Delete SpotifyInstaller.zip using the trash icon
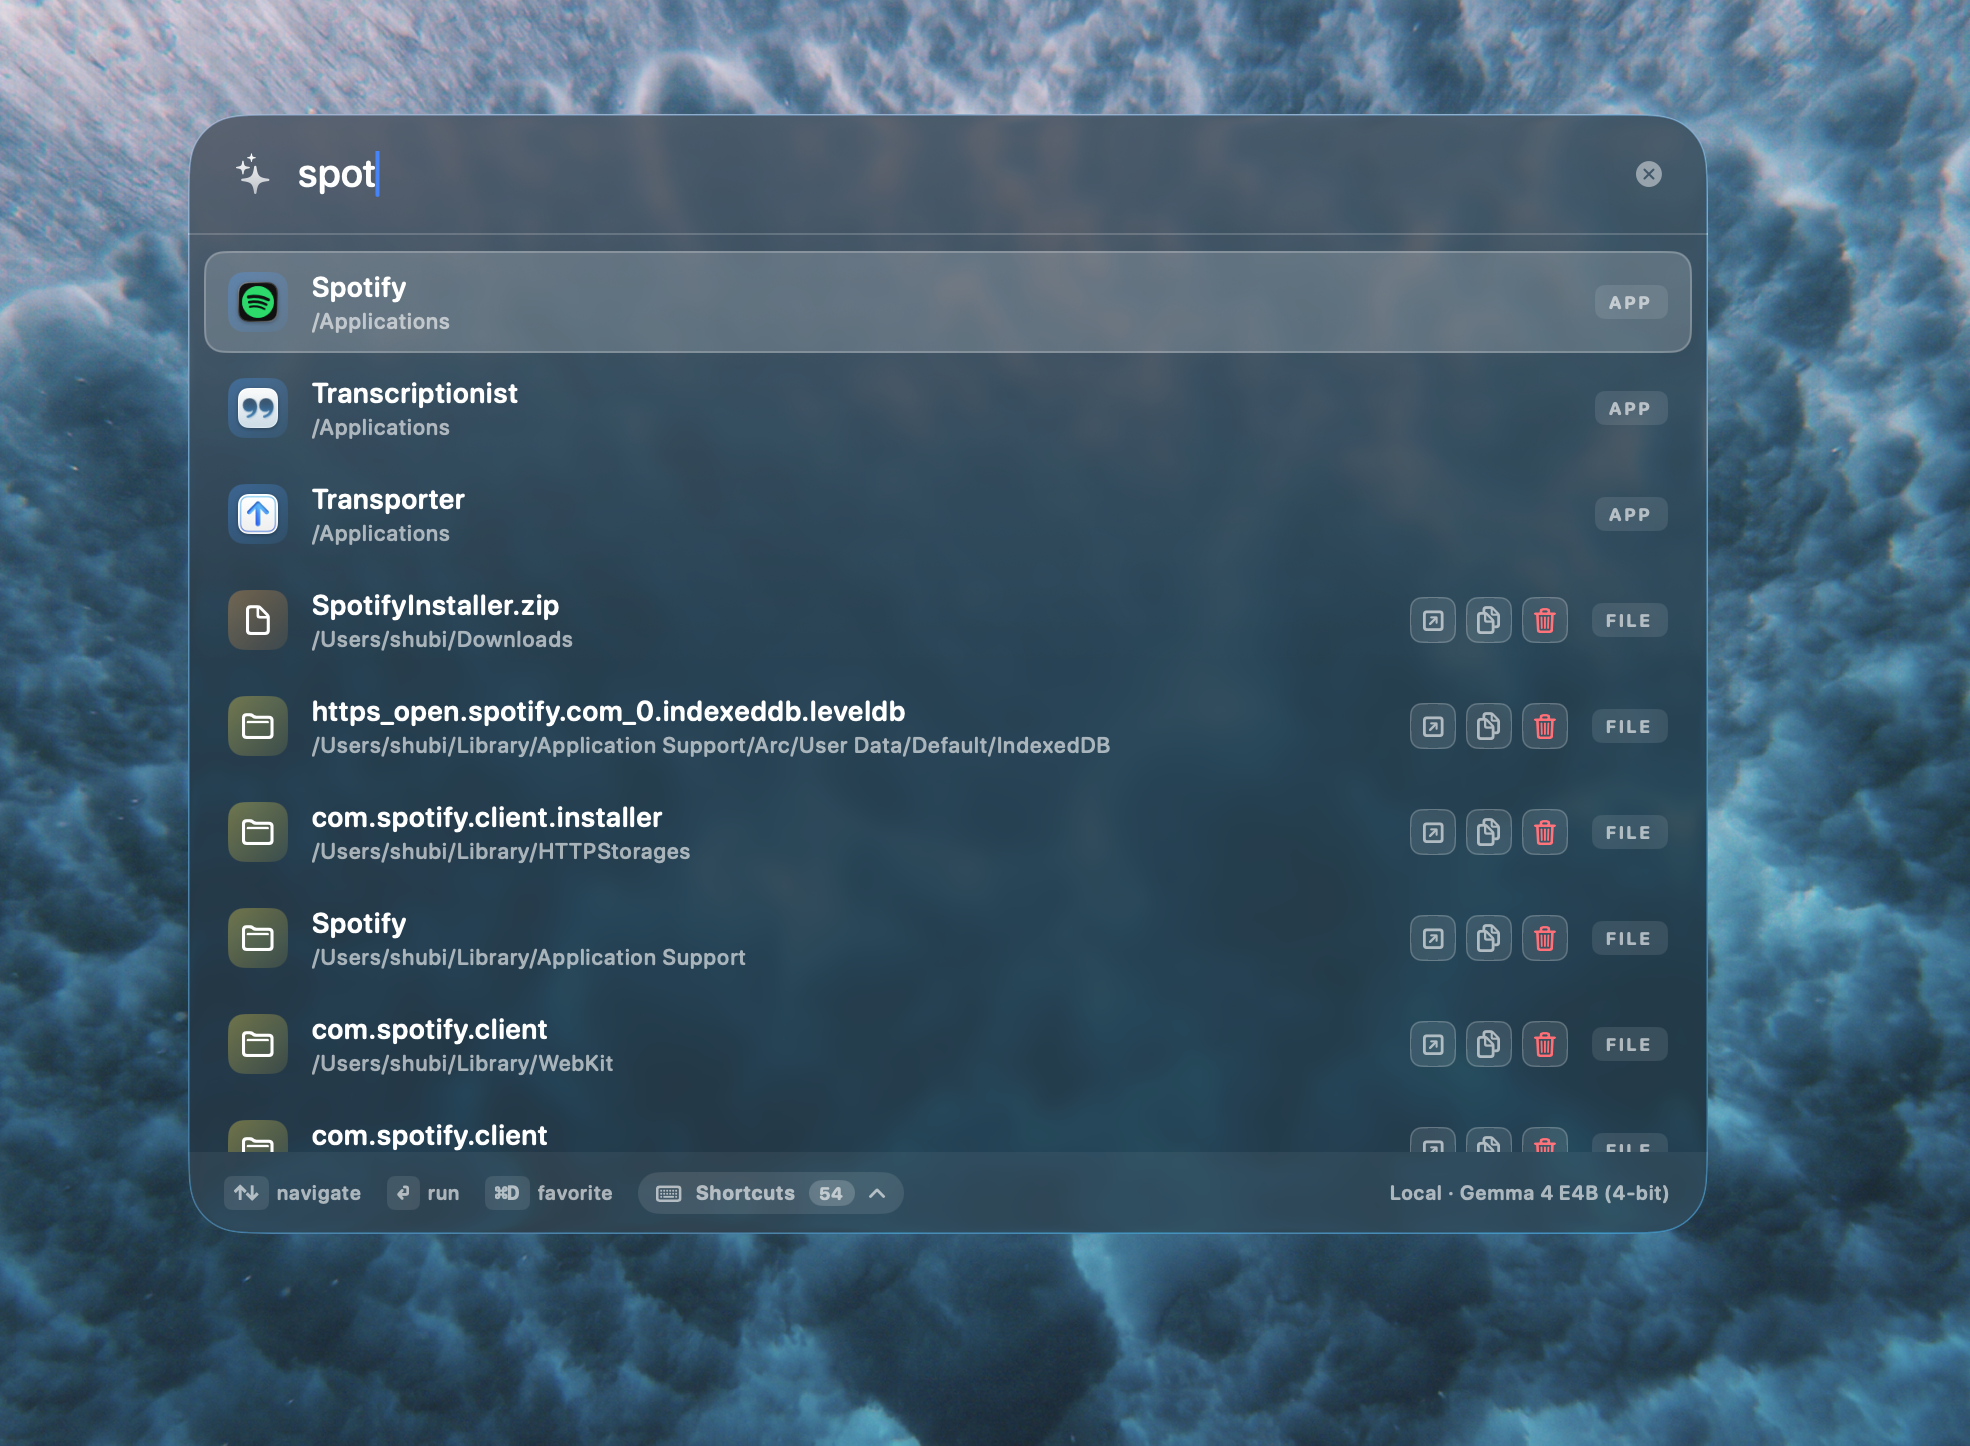This screenshot has width=1970, height=1446. (1545, 620)
